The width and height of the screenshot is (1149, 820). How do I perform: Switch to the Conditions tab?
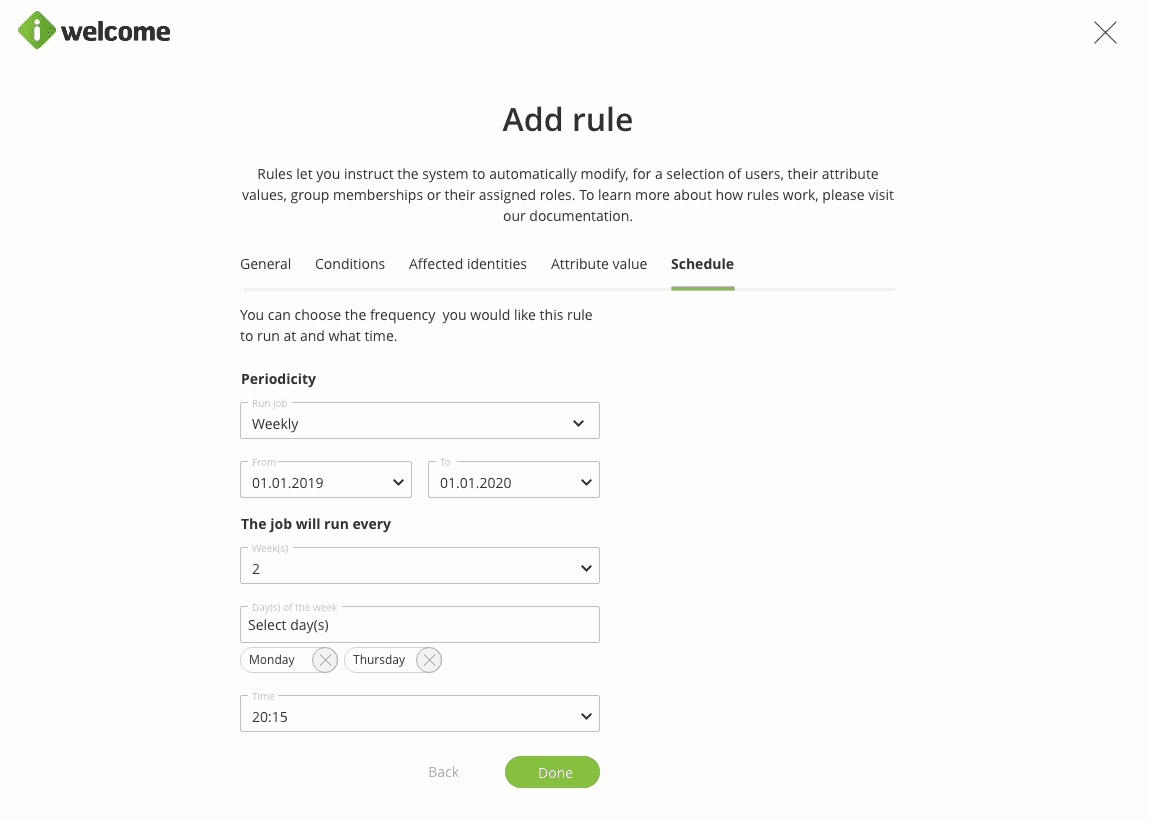(x=350, y=264)
